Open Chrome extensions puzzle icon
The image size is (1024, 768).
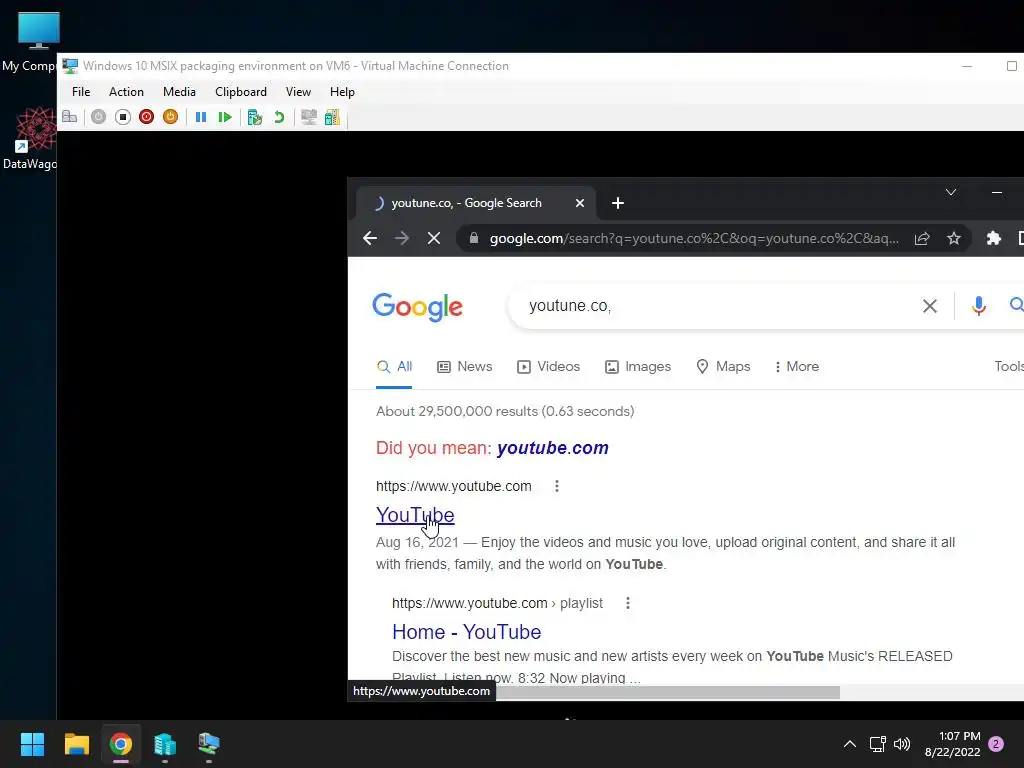994,238
